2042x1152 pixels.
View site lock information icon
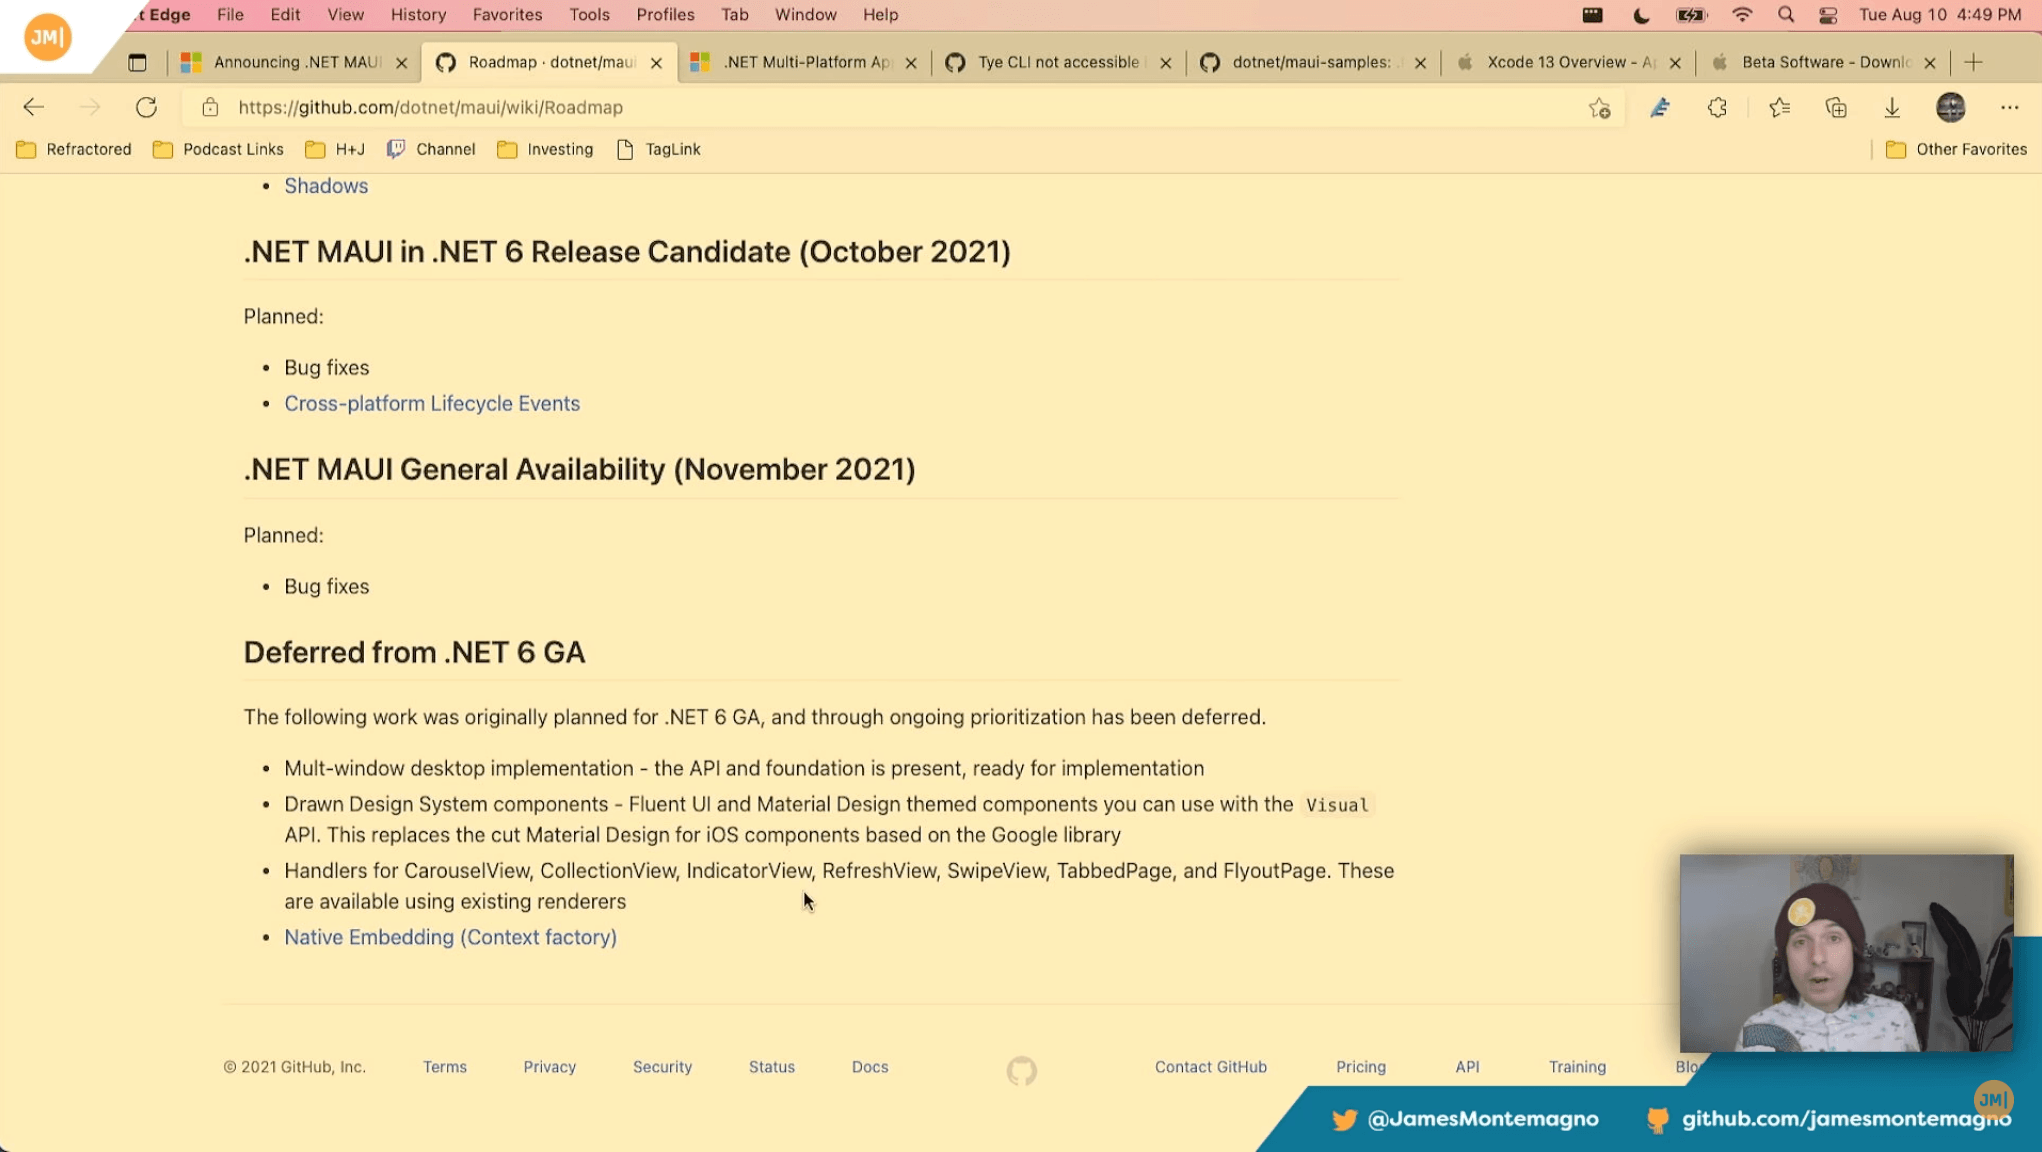(210, 108)
